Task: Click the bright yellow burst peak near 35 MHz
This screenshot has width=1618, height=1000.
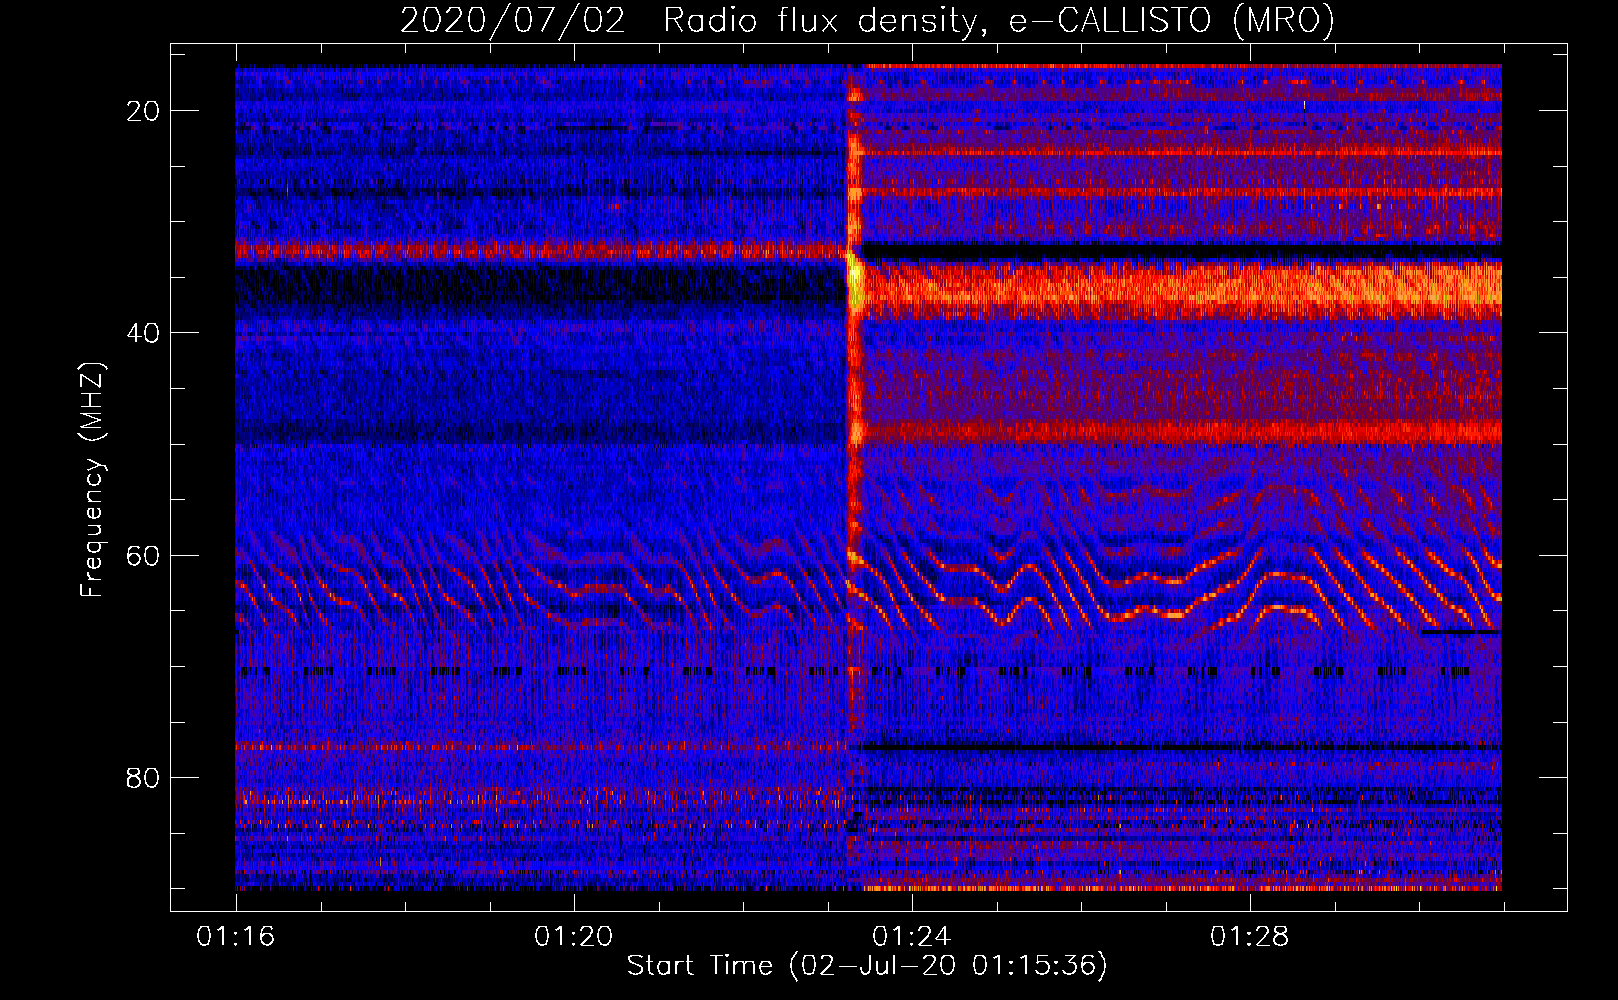Action: coord(854,280)
